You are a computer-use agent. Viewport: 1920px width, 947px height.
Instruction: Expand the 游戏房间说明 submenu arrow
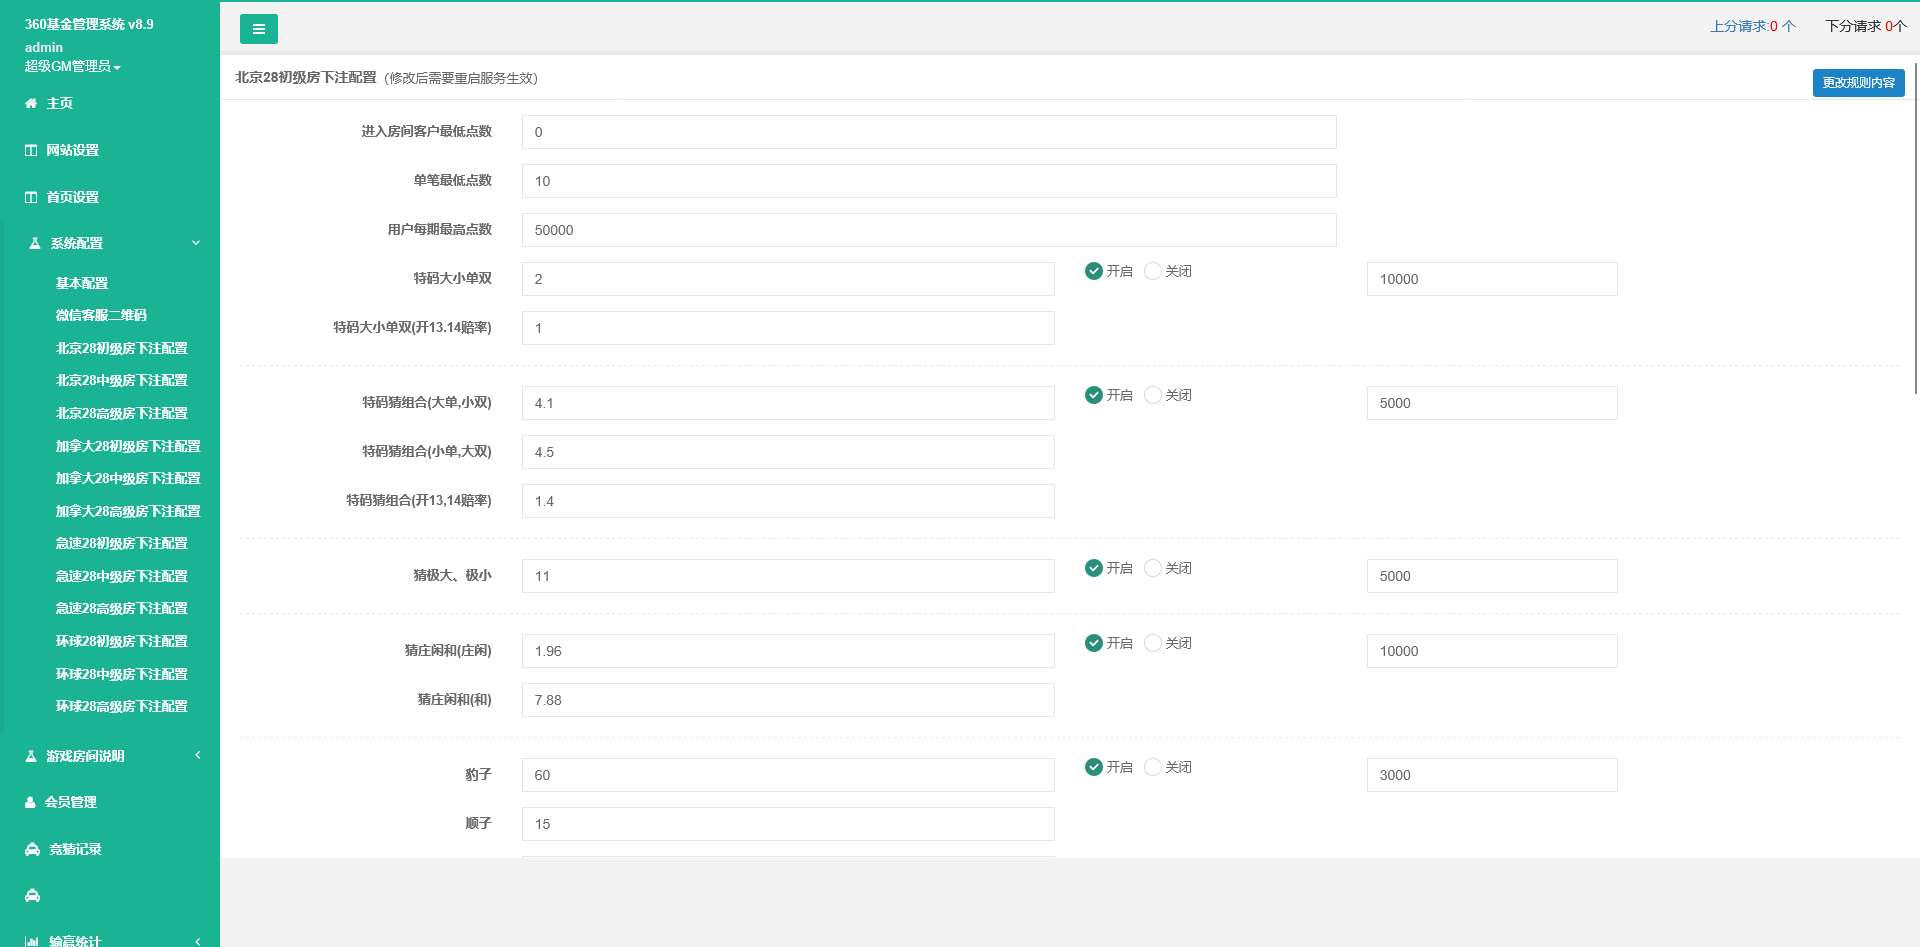(x=198, y=755)
